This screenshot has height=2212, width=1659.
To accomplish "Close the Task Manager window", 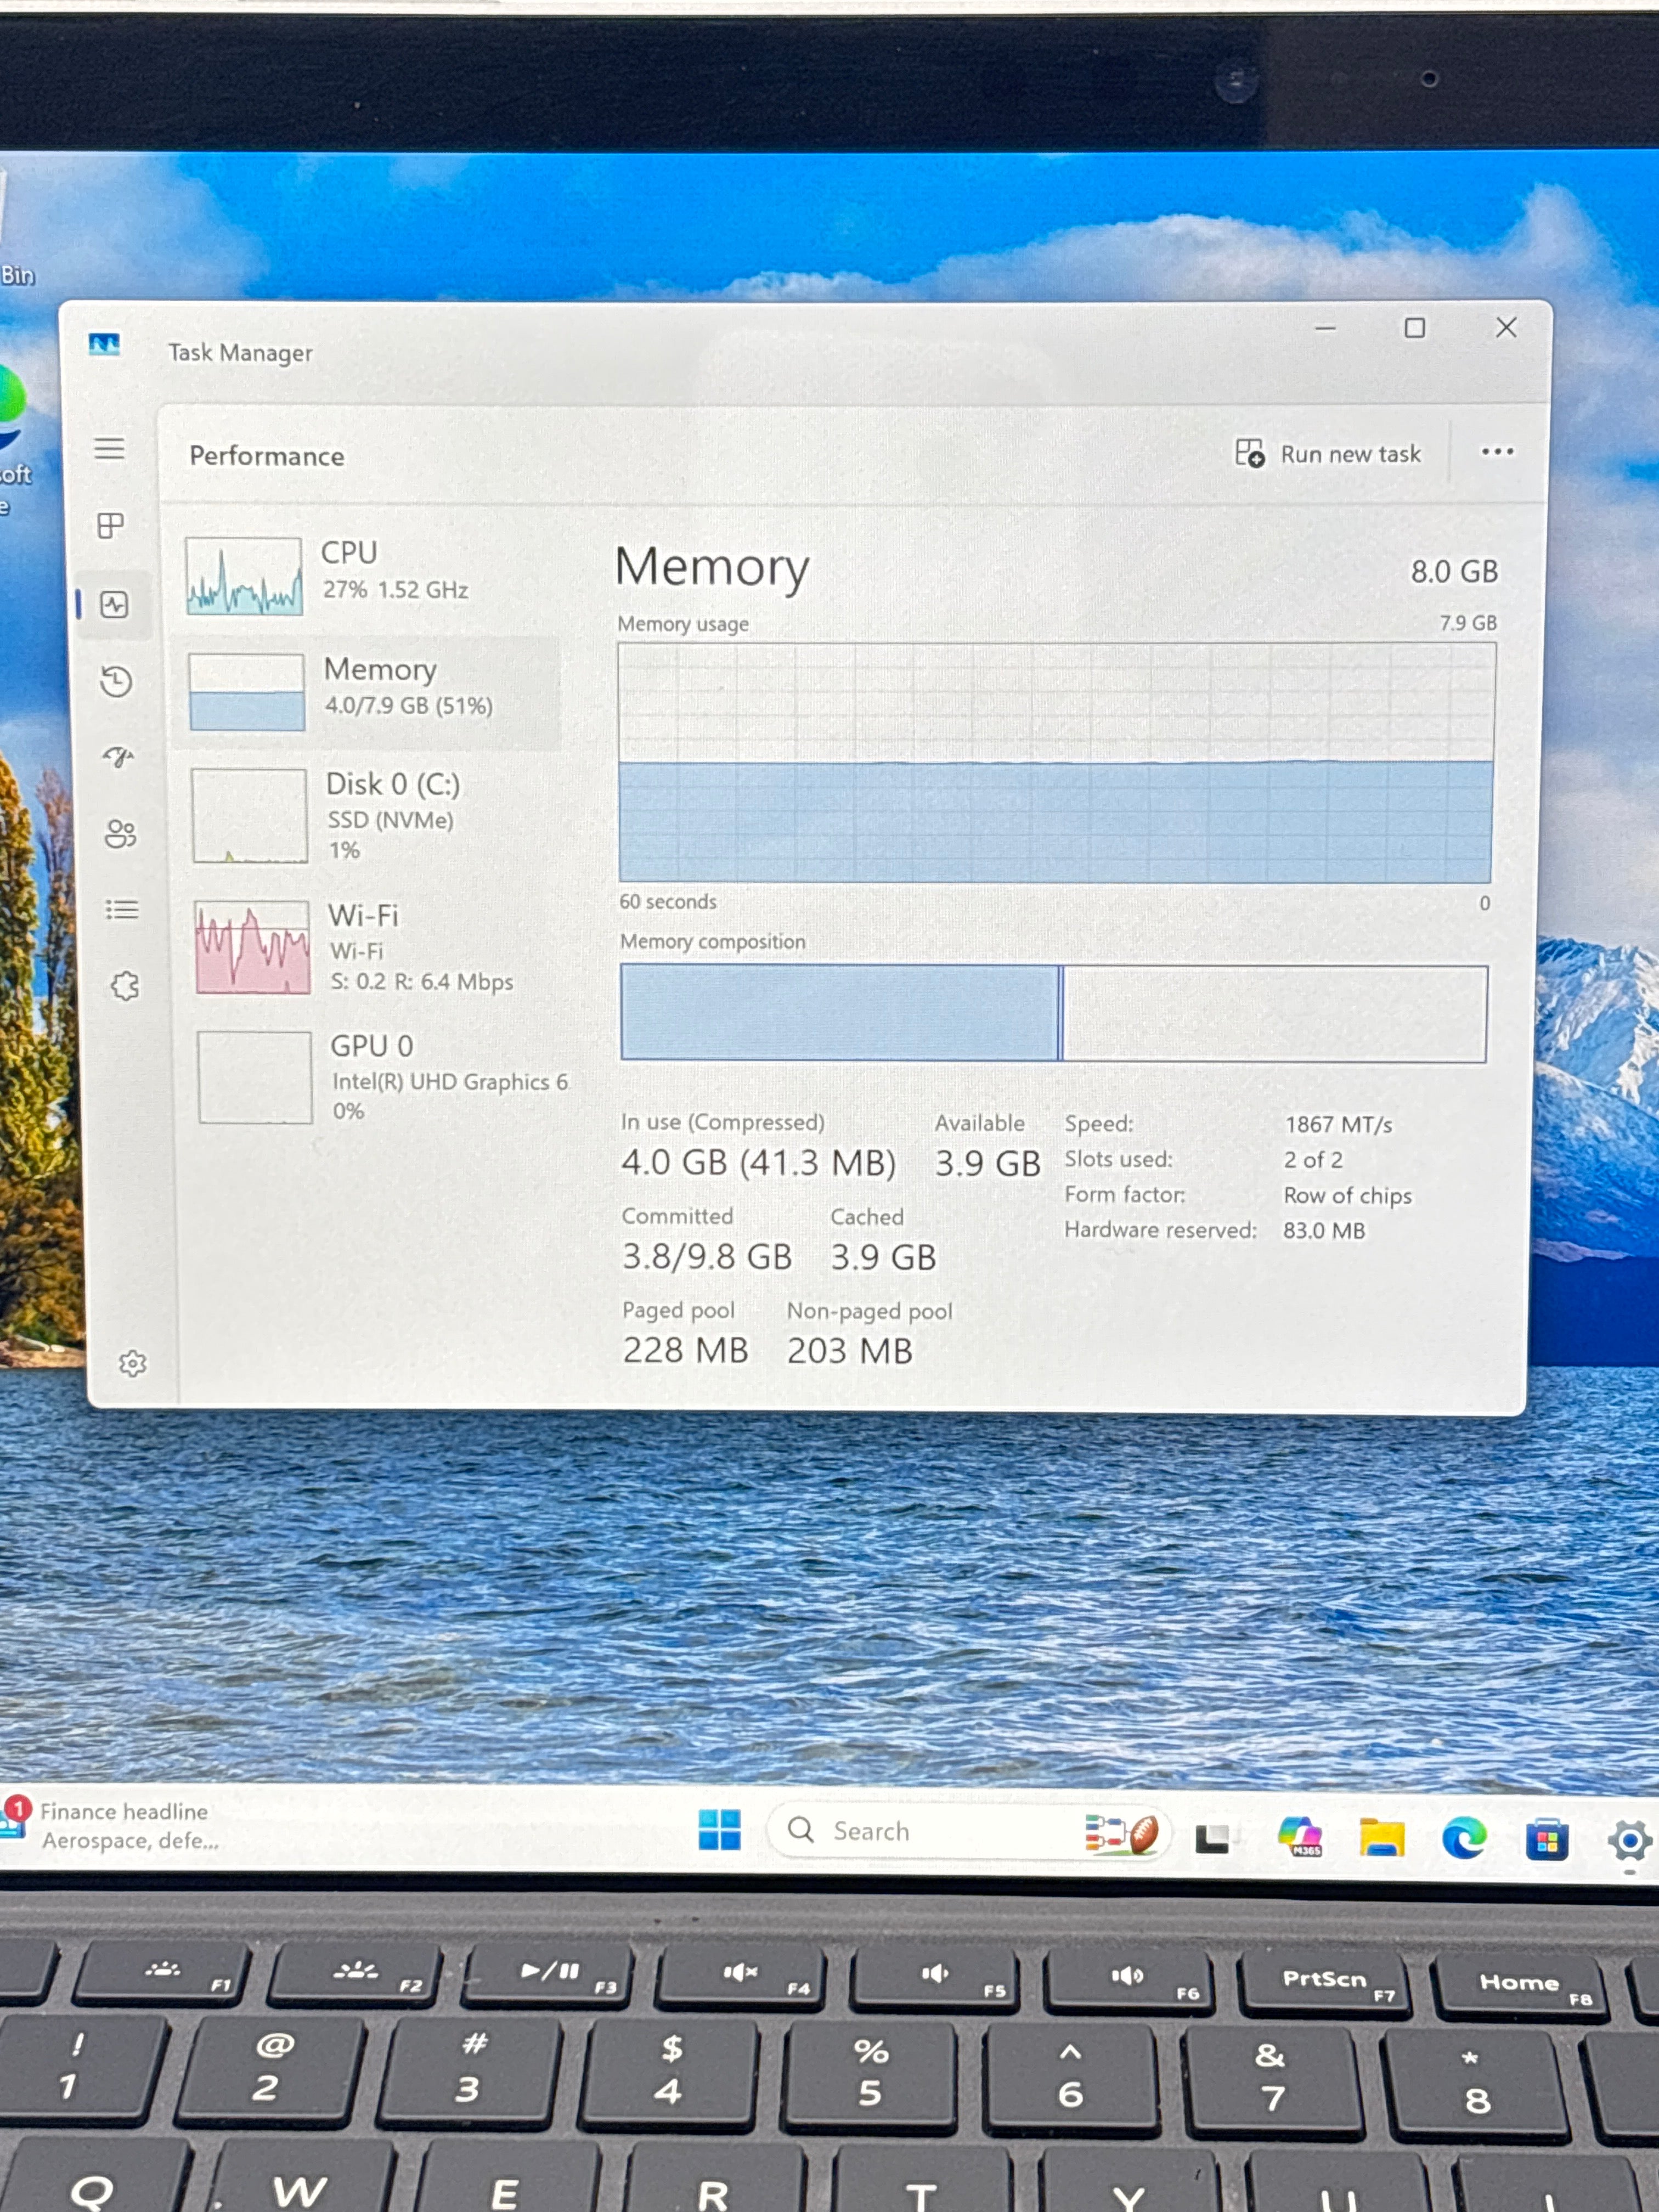I will coord(1506,327).
